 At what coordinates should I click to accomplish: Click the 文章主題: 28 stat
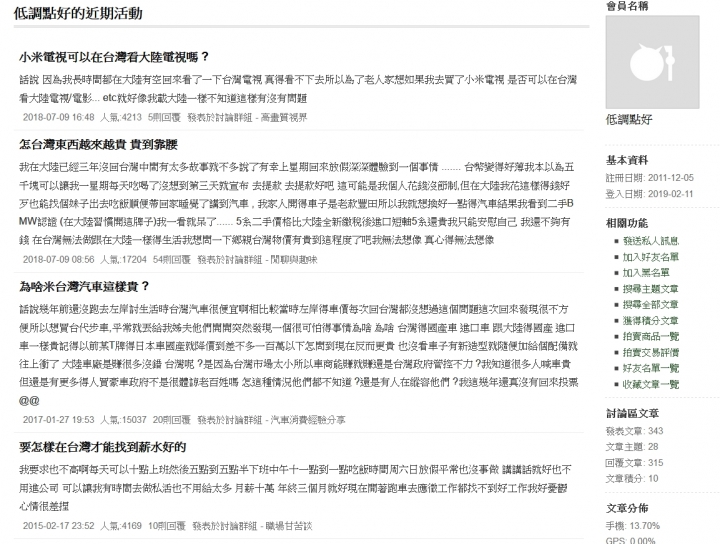click(x=632, y=447)
